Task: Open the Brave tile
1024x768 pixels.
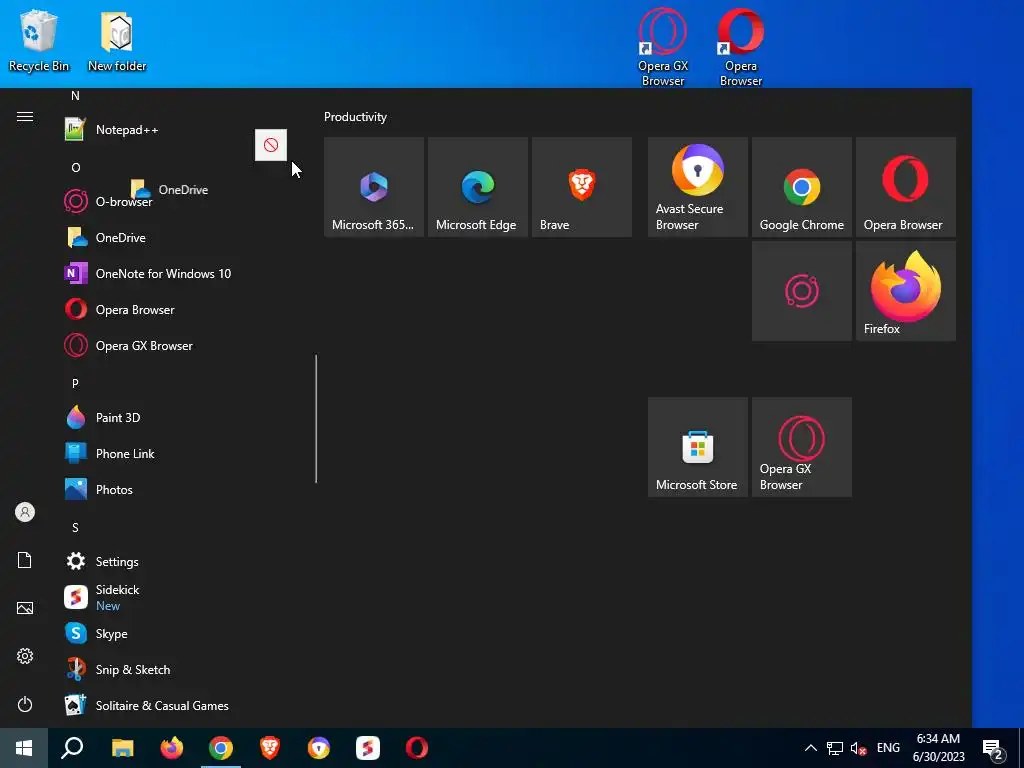Action: click(x=582, y=187)
